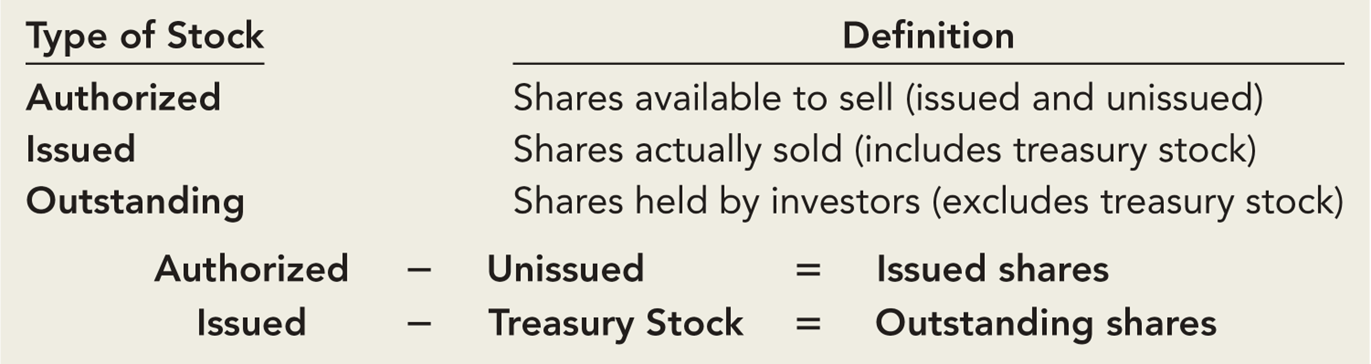Screen dimensions: 1371x364
Task: Click the 'Type of Stock' column header
Action: pyautogui.click(x=145, y=37)
